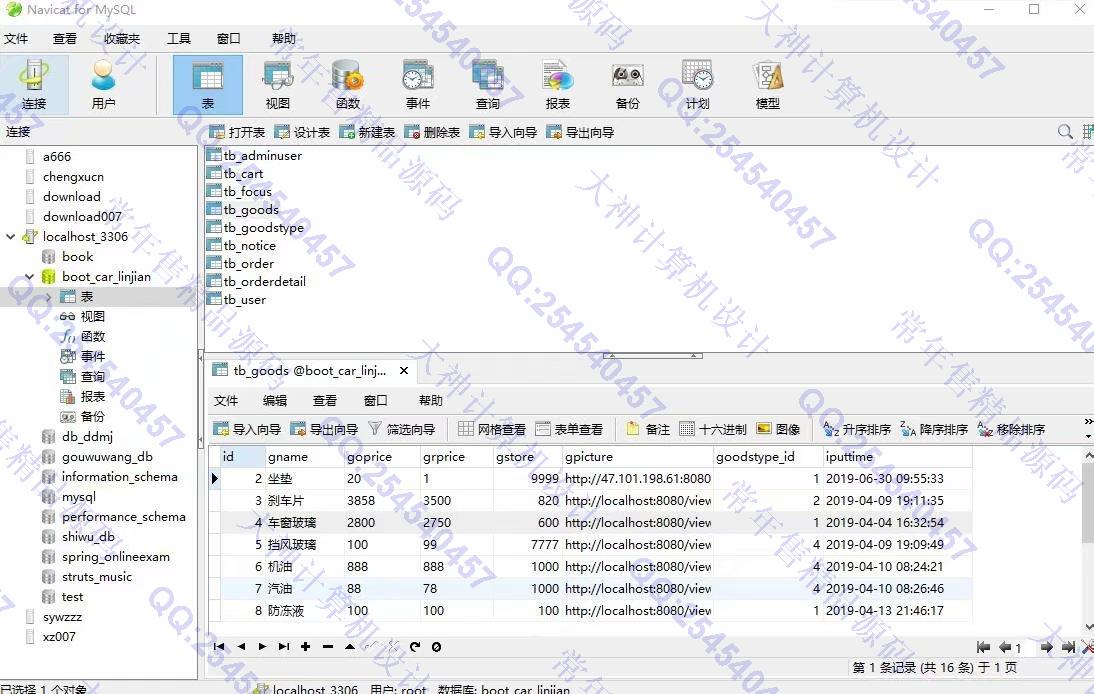
Task: Click the 连接 (Connection) toolbar icon
Action: (x=34, y=84)
